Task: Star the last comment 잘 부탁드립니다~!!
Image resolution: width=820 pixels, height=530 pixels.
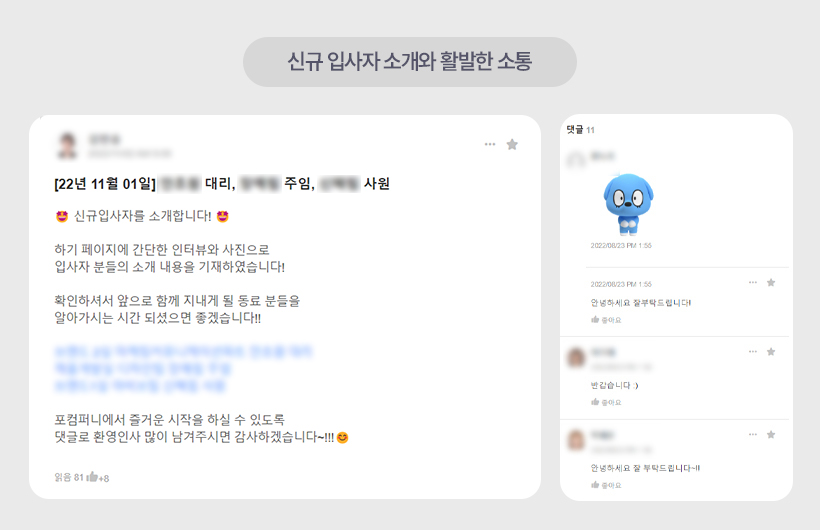Action: [x=771, y=434]
